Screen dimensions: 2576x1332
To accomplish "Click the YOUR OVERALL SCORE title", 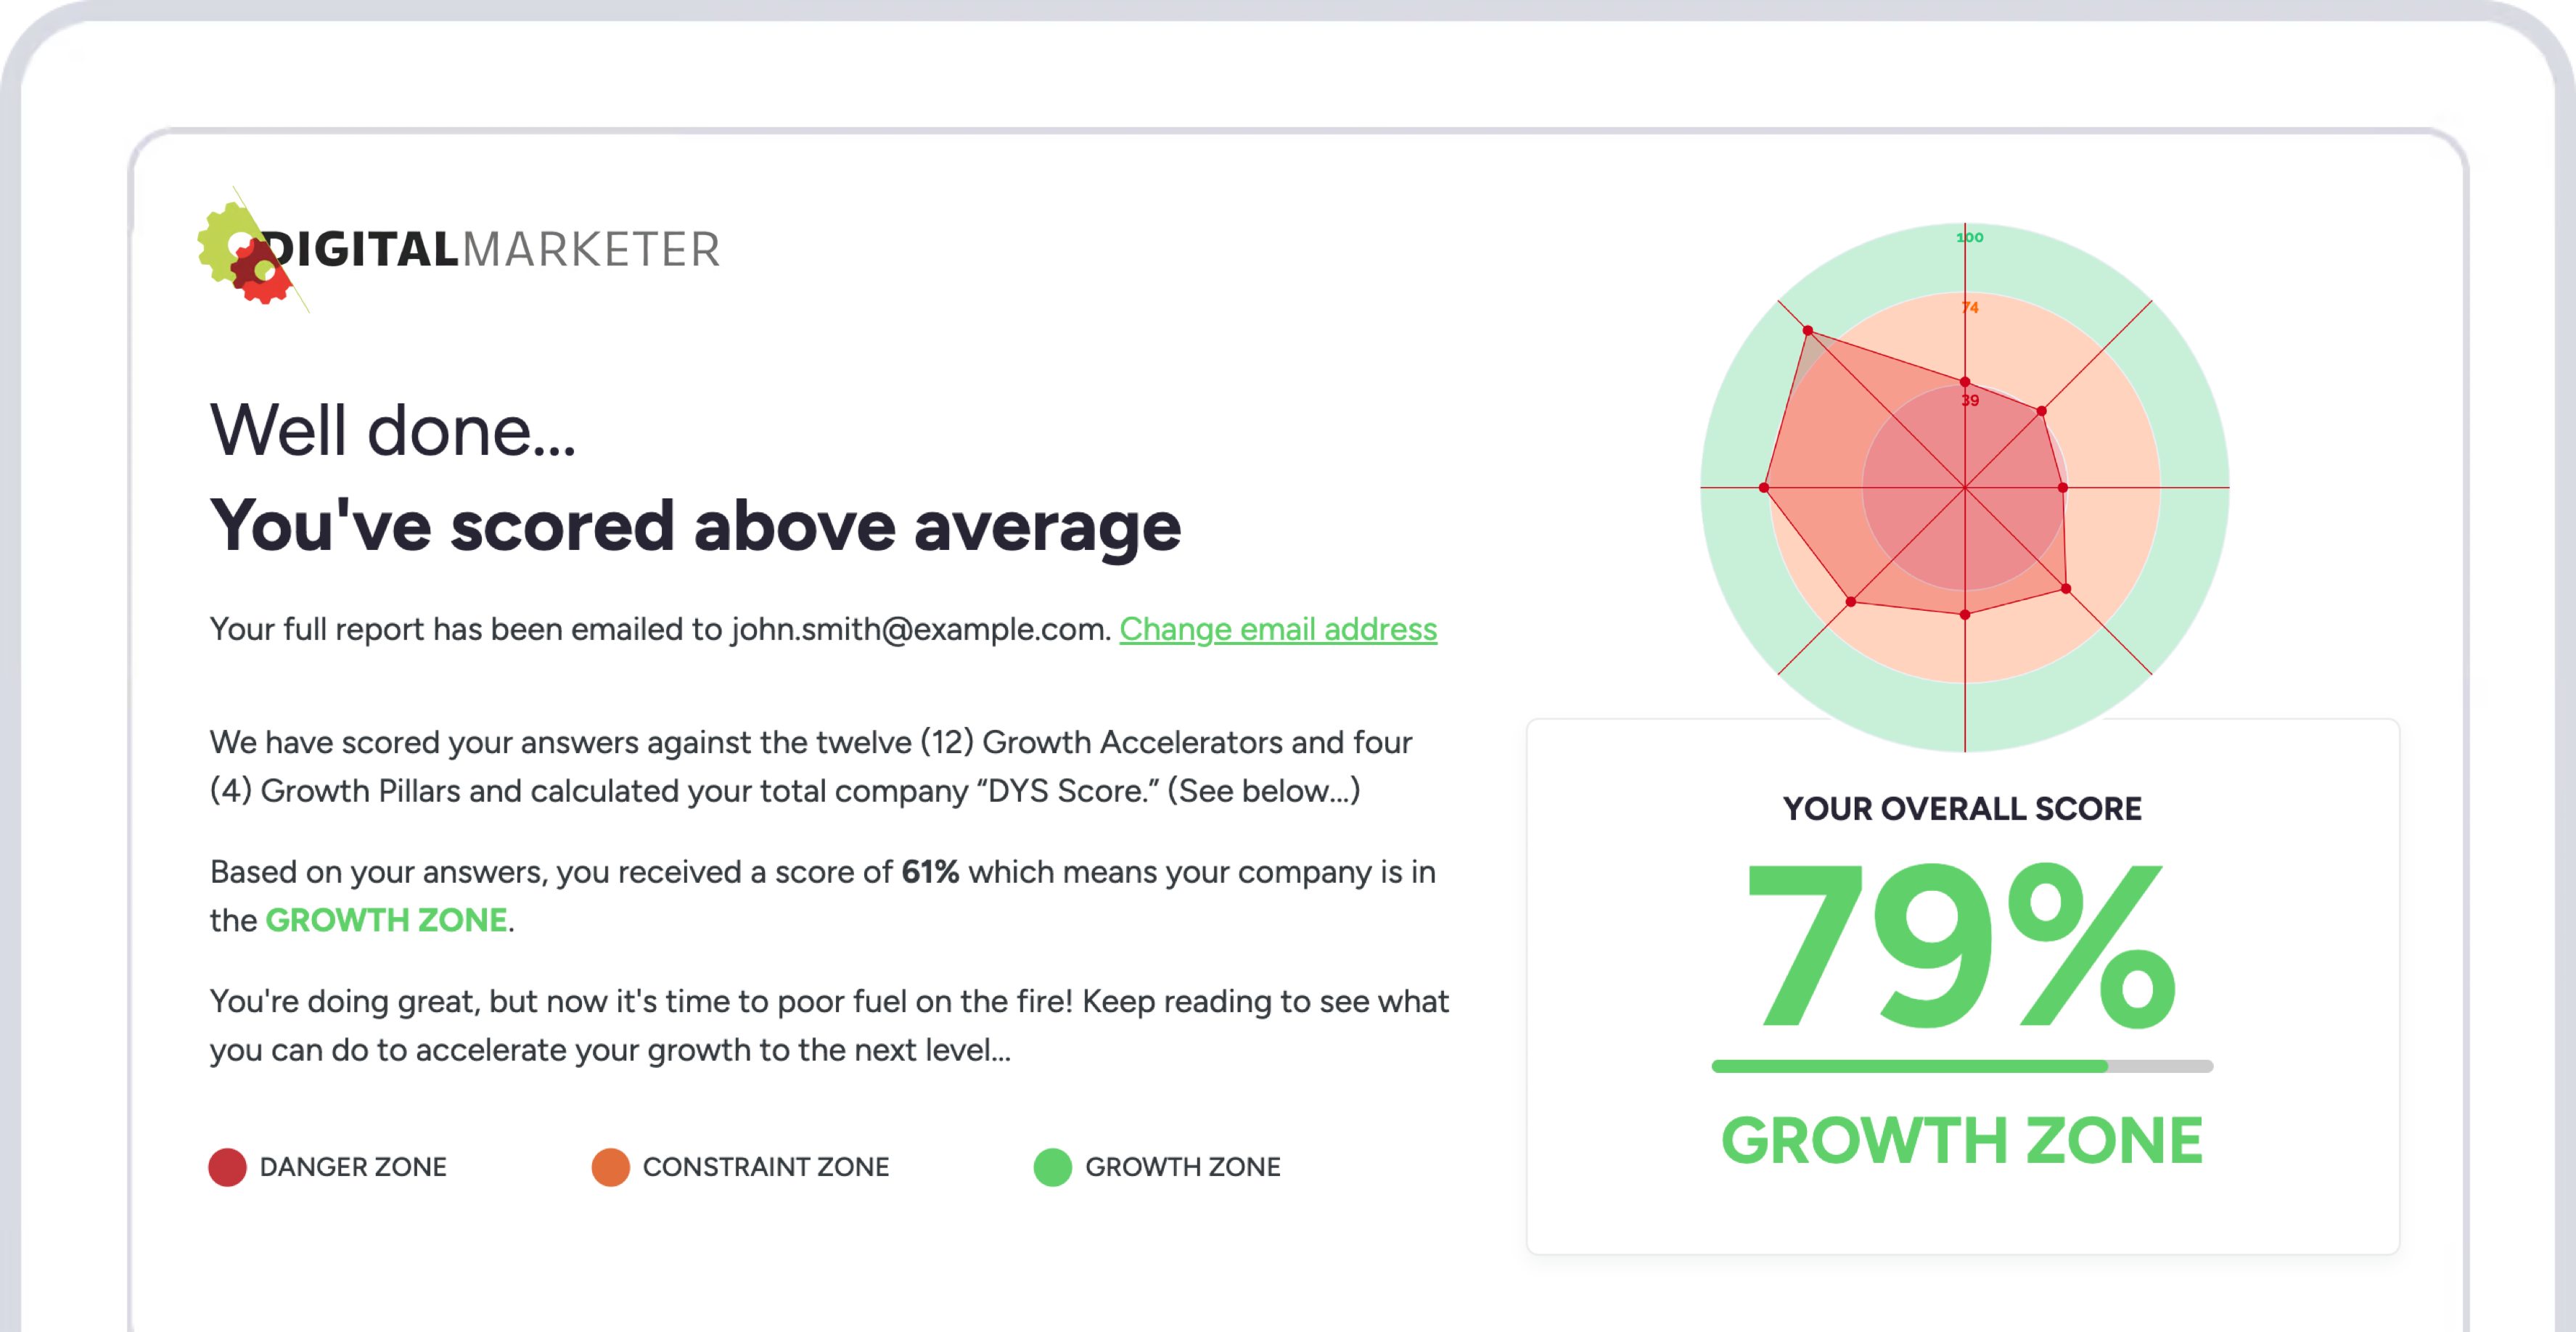I will point(1962,808).
